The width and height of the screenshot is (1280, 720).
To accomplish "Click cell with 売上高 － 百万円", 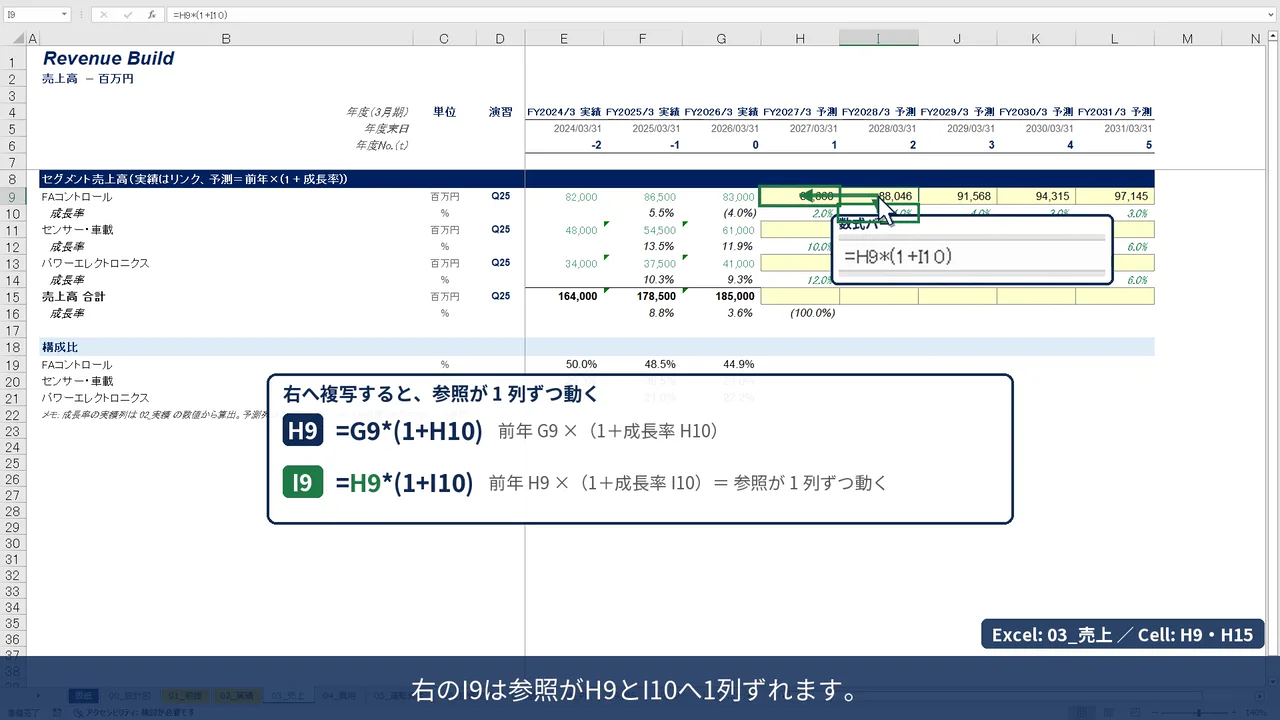I will click(x=88, y=78).
